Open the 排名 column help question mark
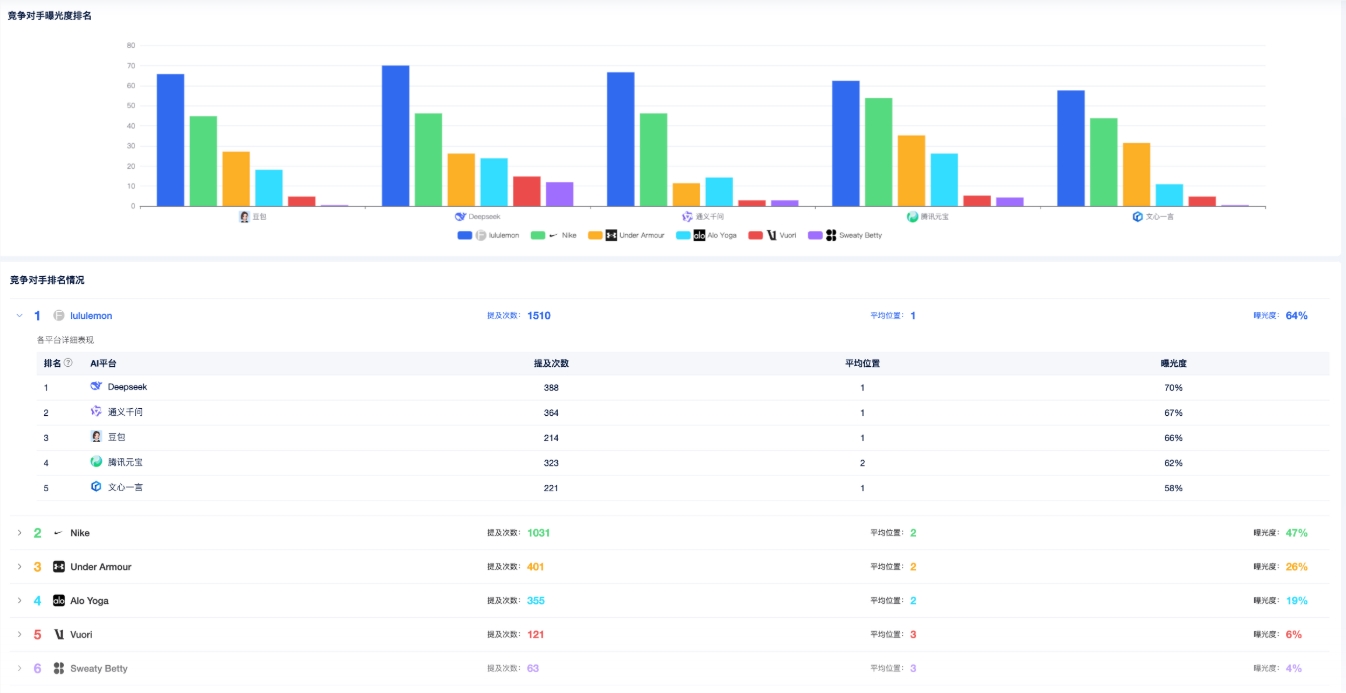This screenshot has width=1346, height=693. tap(67, 364)
